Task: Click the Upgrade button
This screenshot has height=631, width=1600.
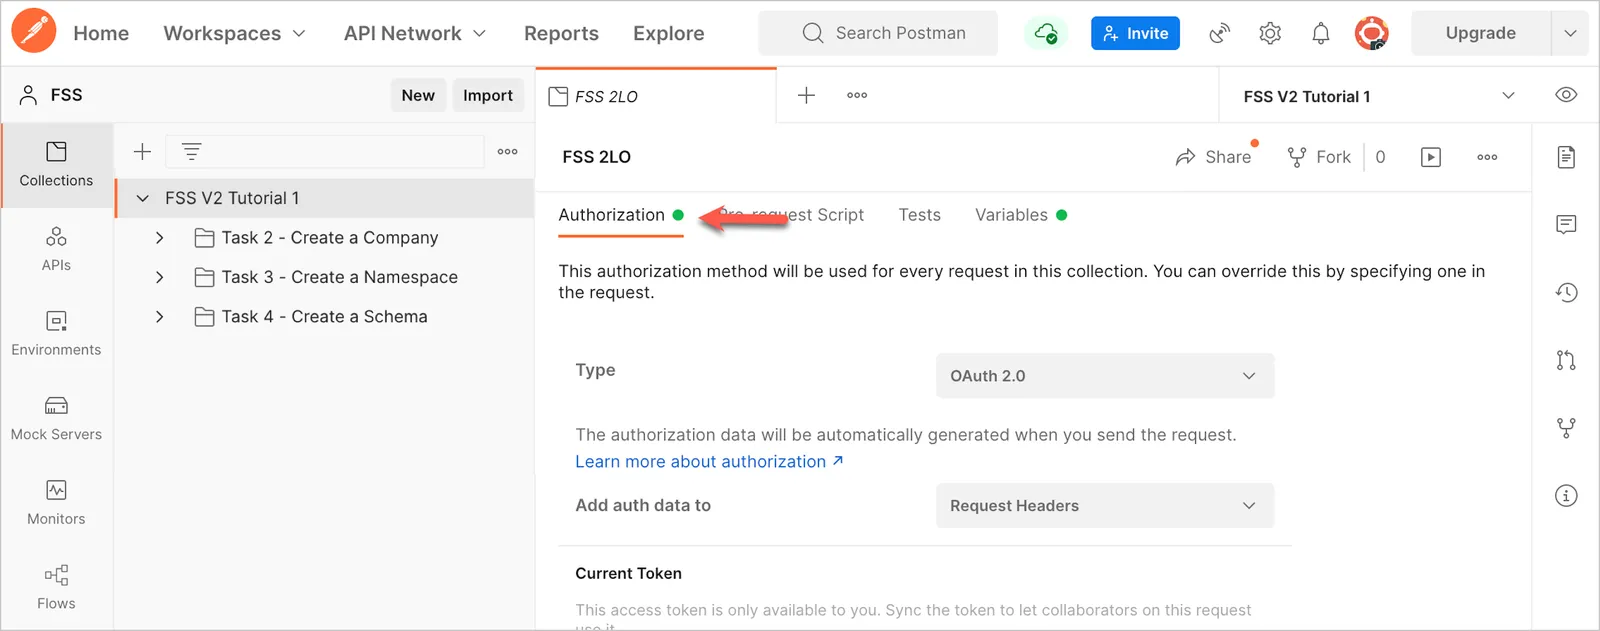Action: (1480, 33)
